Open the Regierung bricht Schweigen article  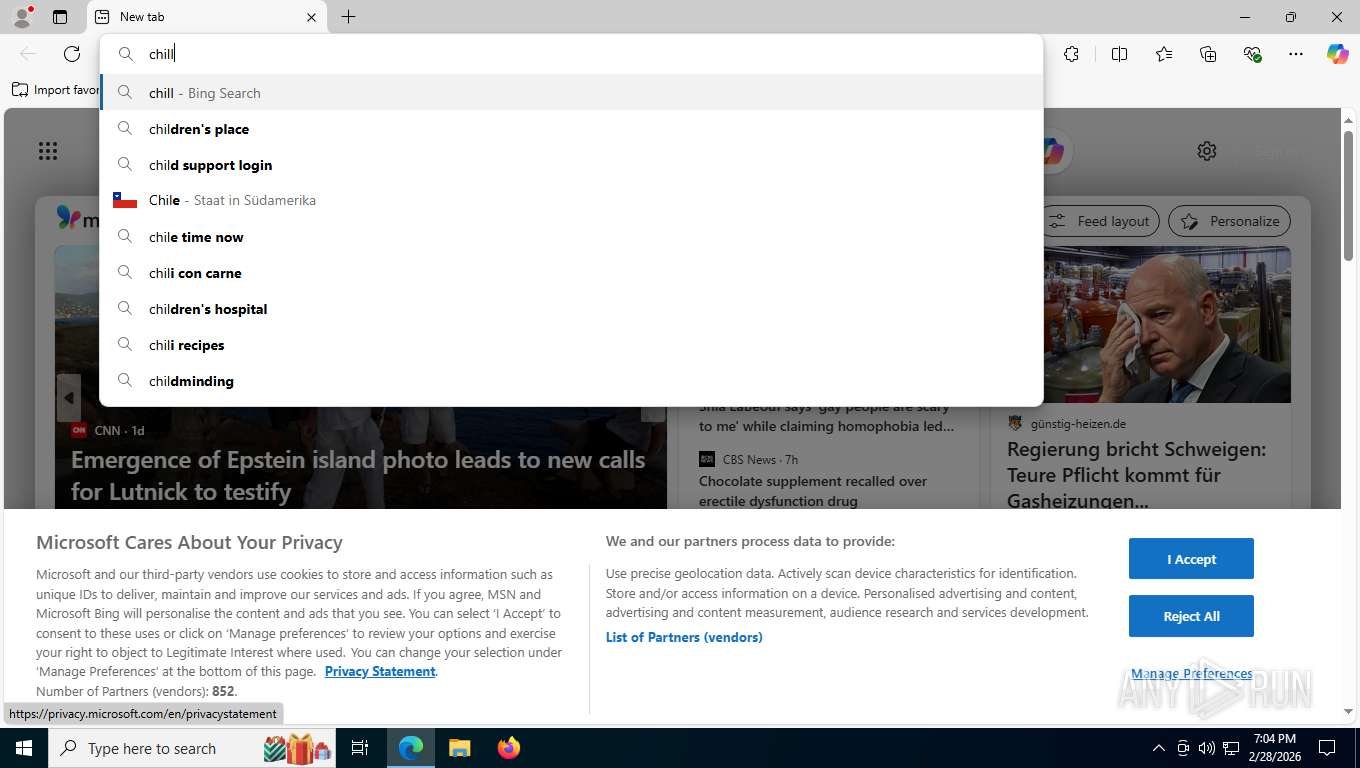pos(1136,475)
